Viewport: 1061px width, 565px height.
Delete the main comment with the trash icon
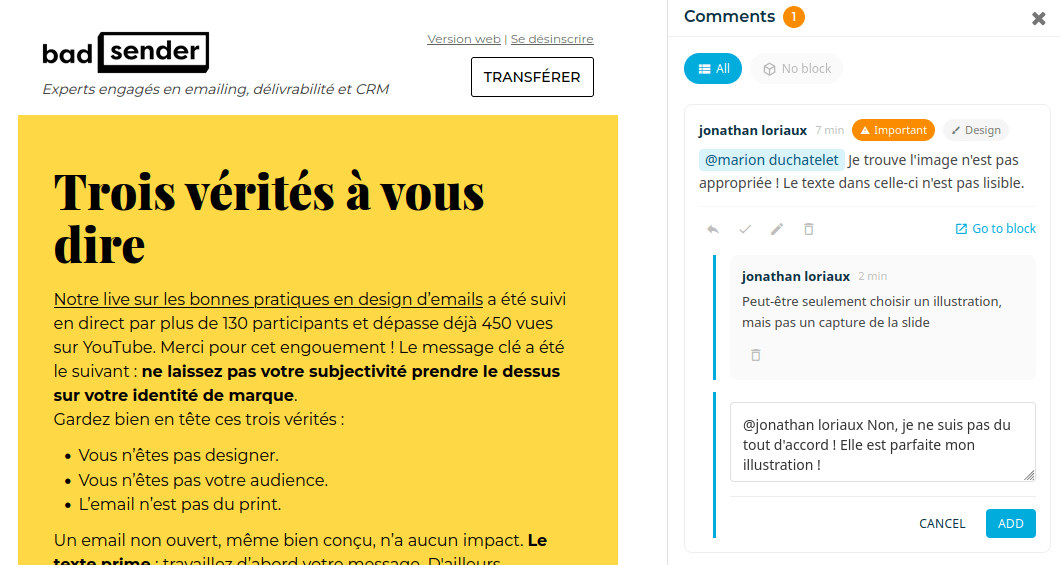(809, 229)
